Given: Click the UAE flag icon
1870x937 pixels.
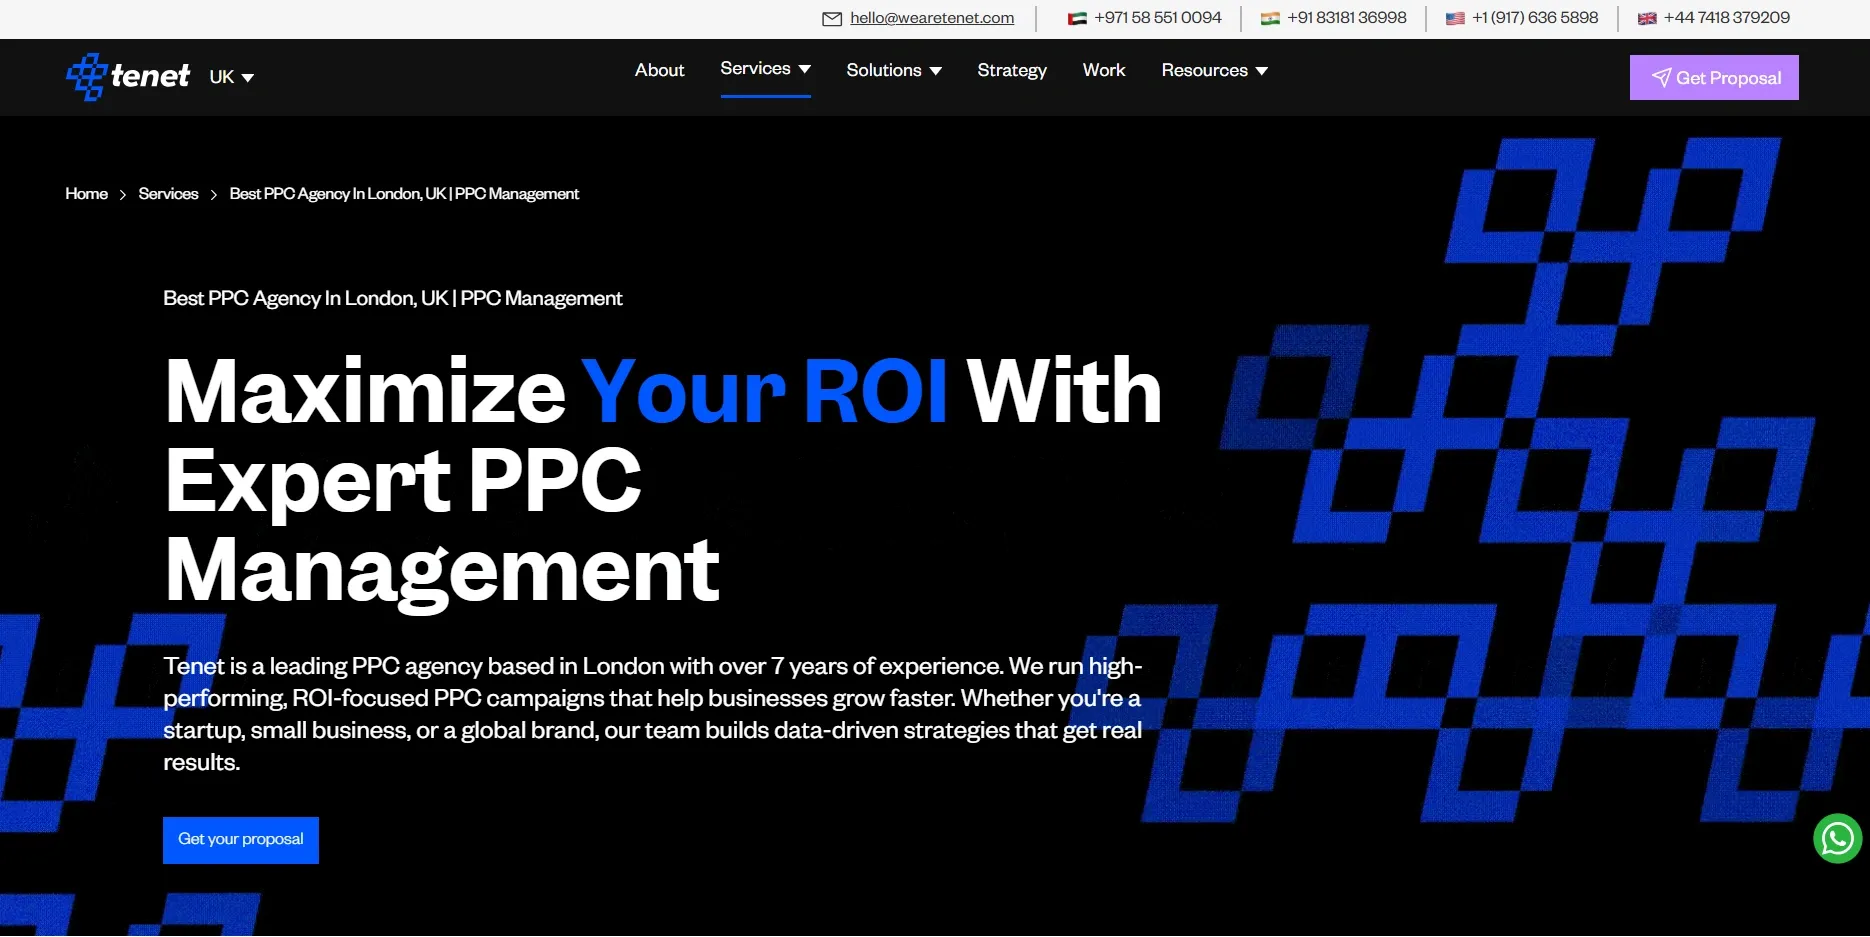Looking at the screenshot, I should [x=1077, y=19].
